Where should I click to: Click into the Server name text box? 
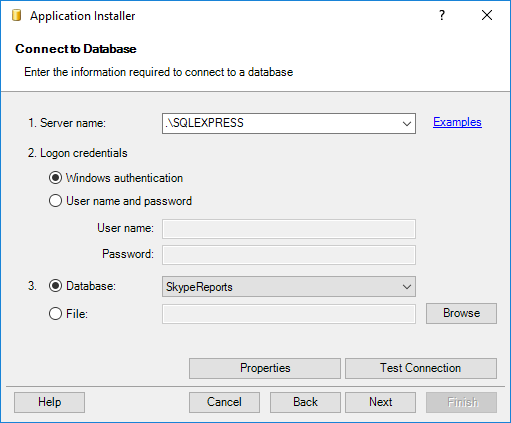281,123
